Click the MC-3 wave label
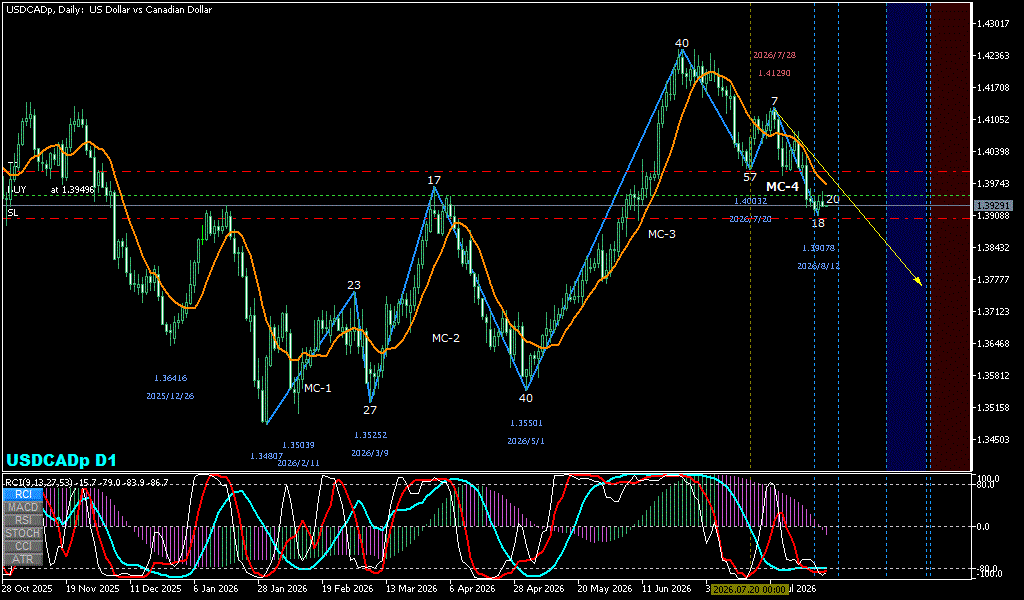Screen dimensions: 1024x600 click(662, 234)
